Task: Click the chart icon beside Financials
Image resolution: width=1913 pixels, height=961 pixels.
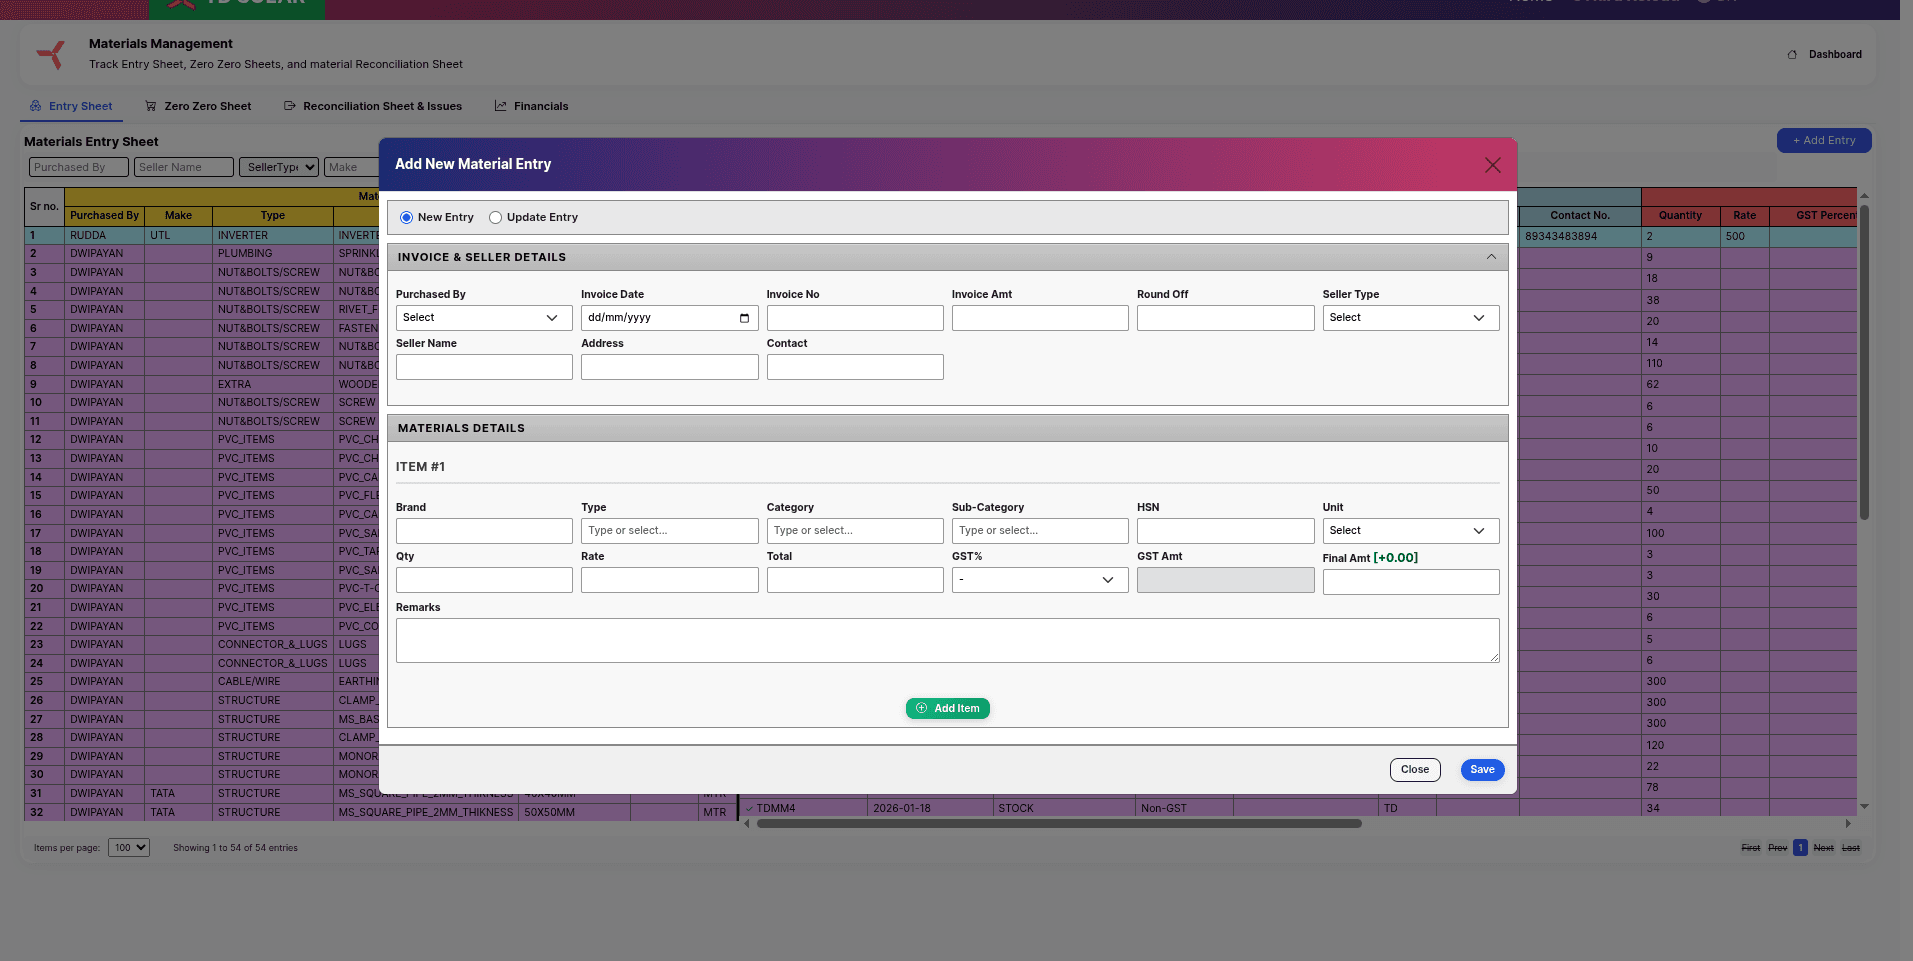Action: pyautogui.click(x=501, y=106)
